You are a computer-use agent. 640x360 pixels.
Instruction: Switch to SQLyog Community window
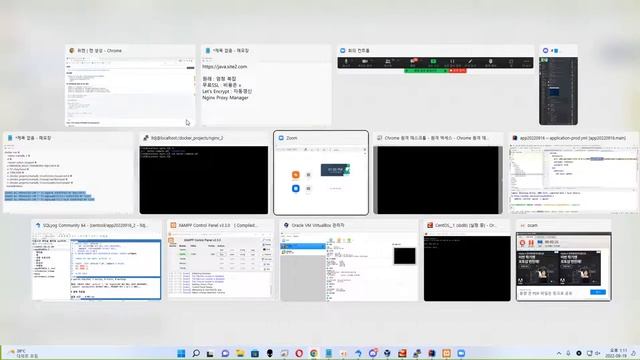[97, 260]
